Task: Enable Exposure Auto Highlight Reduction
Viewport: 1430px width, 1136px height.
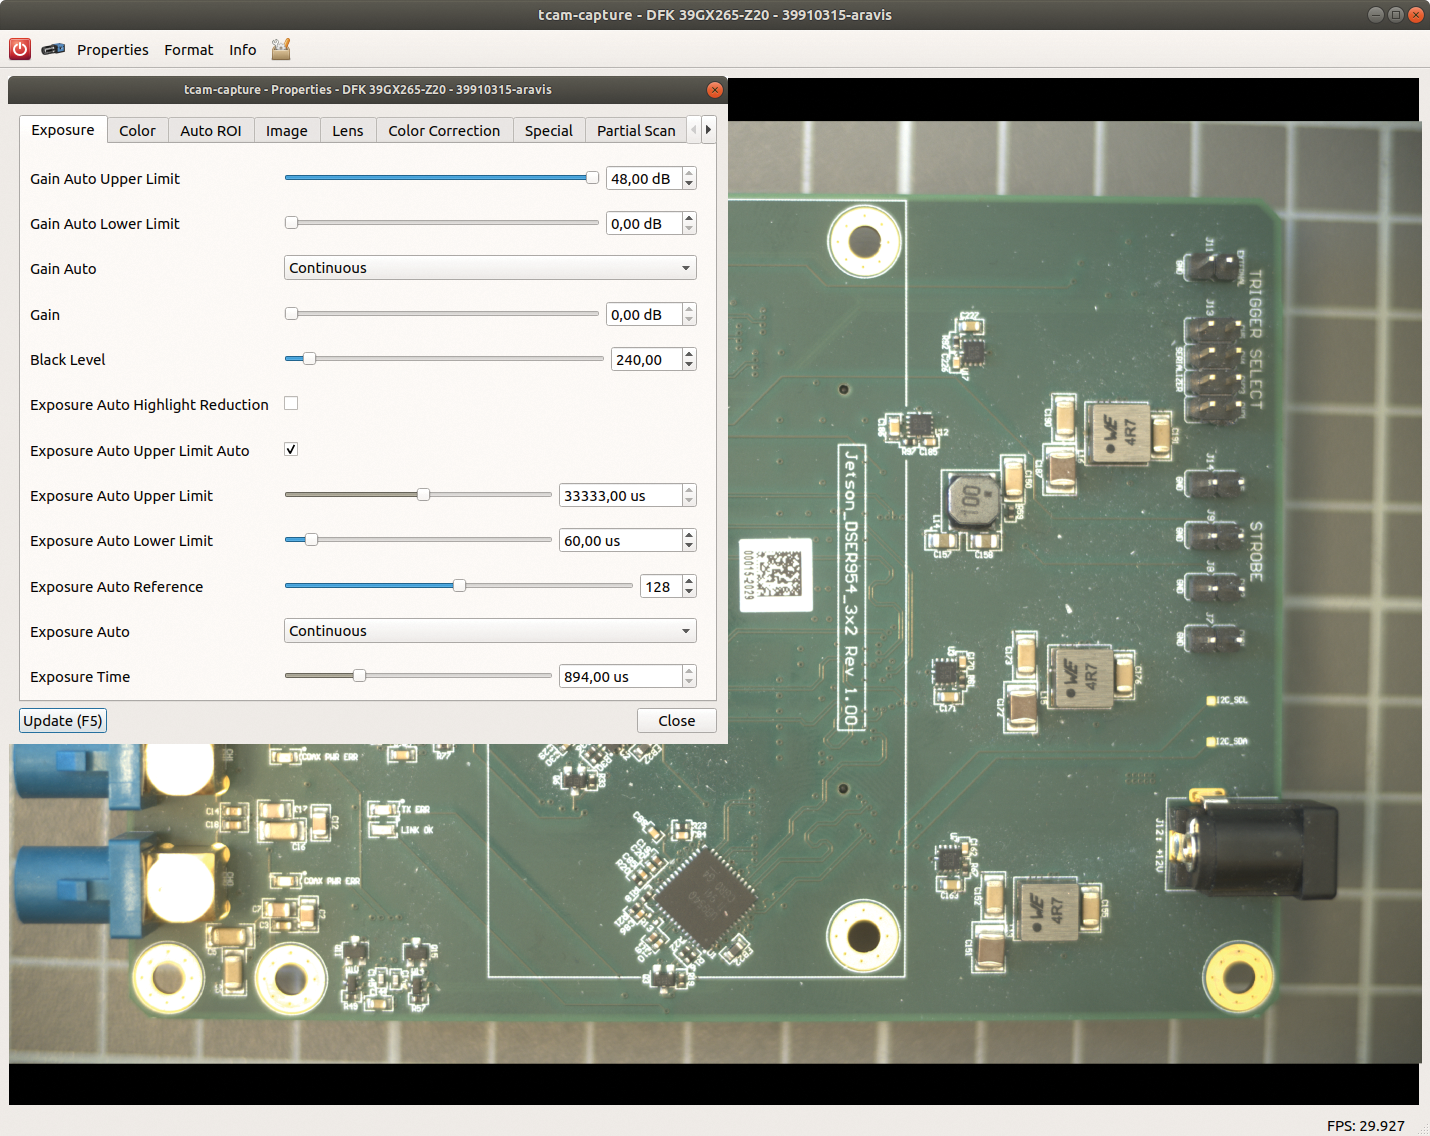Action: pos(291,404)
